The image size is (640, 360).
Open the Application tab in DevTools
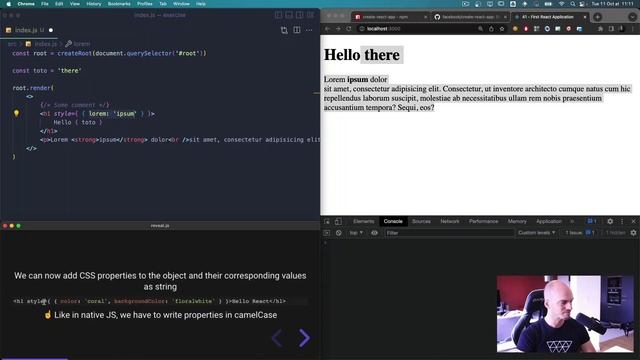(549, 221)
